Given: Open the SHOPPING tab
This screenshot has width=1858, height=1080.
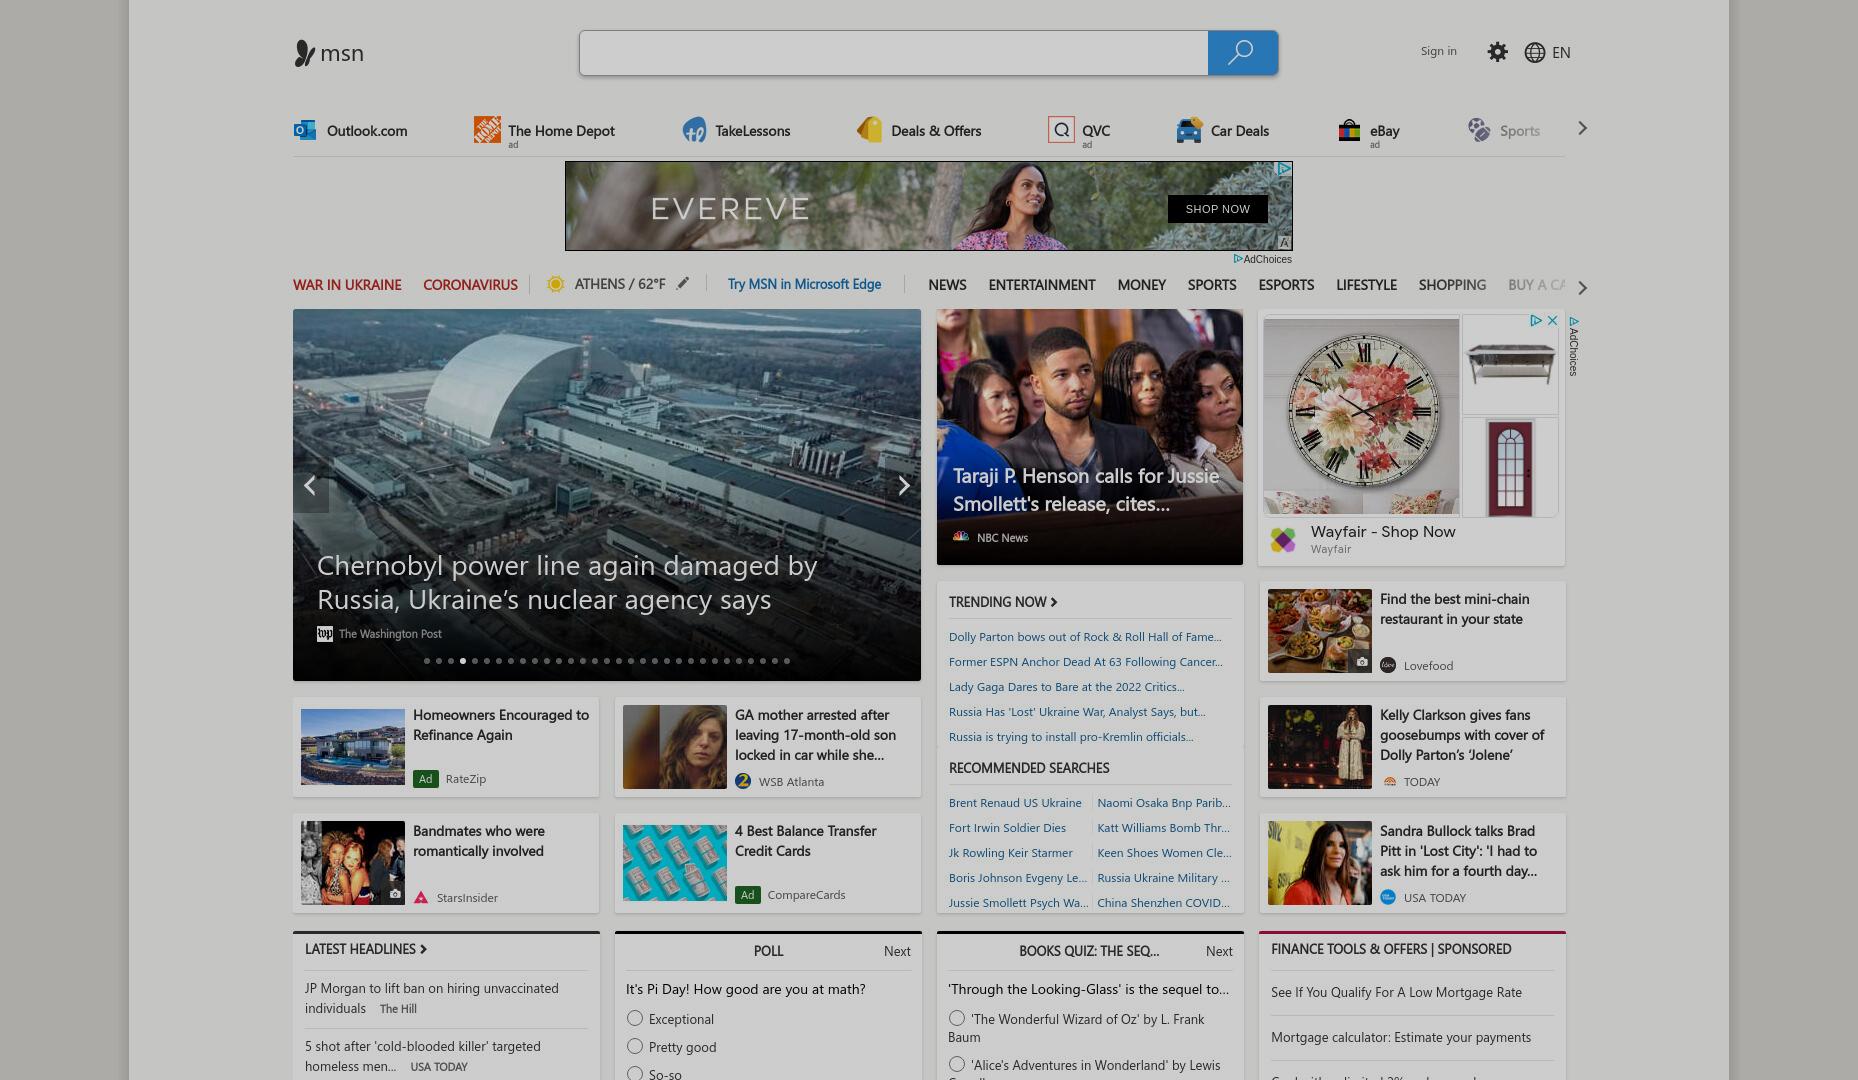Looking at the screenshot, I should point(1452,285).
